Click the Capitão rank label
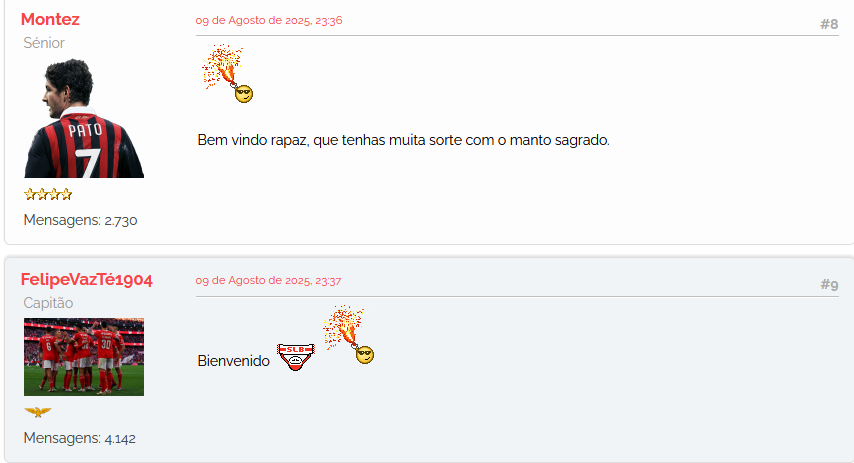Screen dimensions: 854x463 [48, 303]
